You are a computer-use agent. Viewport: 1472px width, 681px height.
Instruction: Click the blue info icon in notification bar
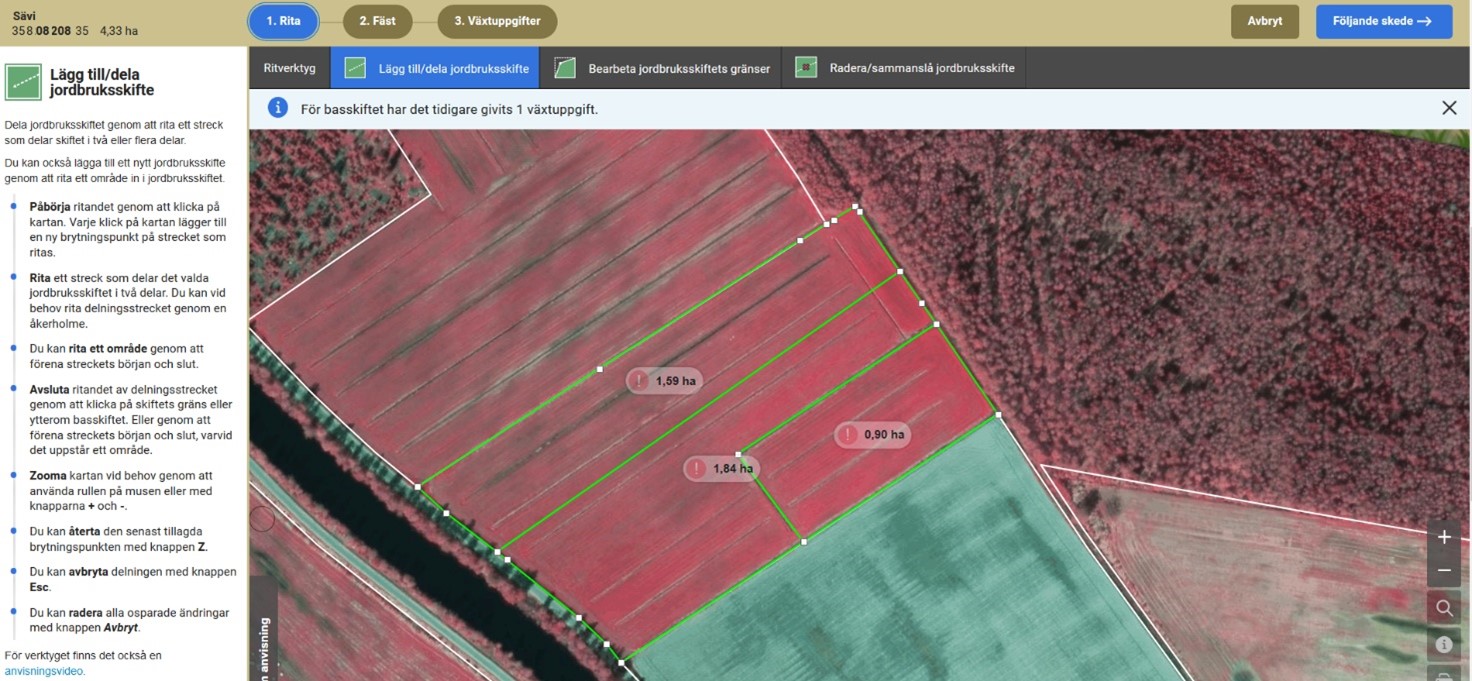tap(278, 108)
